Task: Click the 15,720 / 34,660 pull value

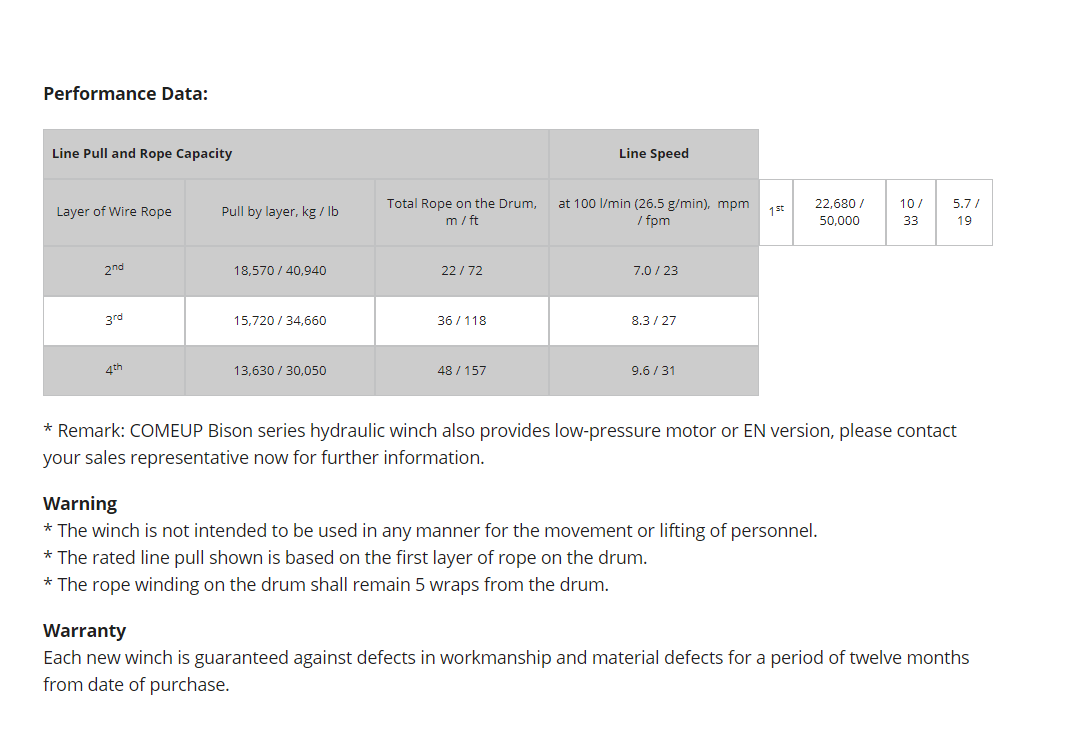Action: (280, 321)
